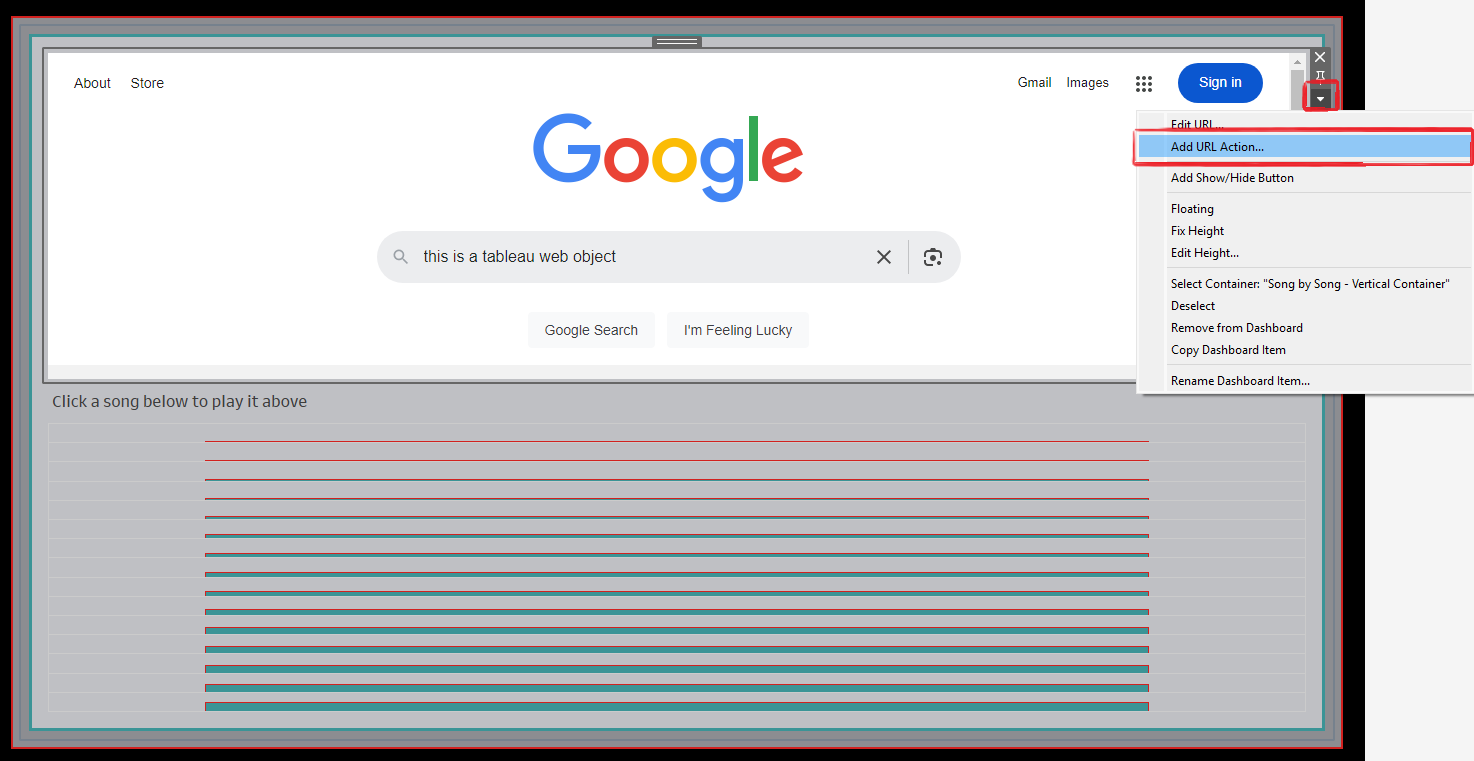Image resolution: width=1474 pixels, height=761 pixels.
Task: Open the web object's More Options dropdown arrow
Action: coord(1321,98)
